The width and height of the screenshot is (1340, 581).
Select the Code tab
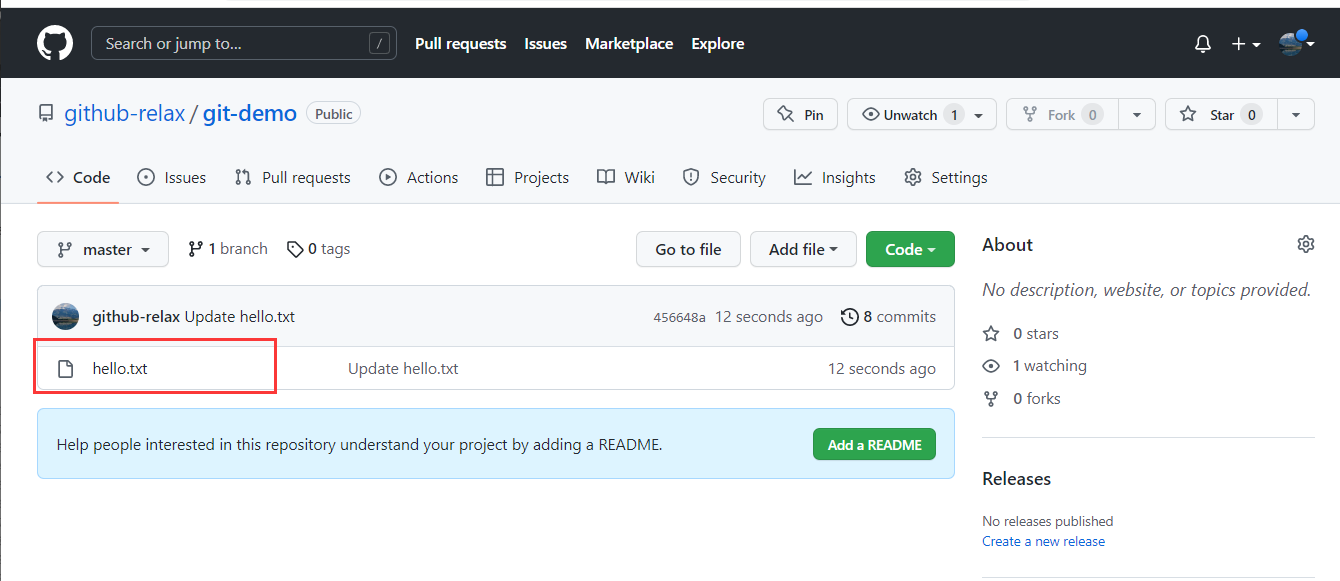coord(78,177)
